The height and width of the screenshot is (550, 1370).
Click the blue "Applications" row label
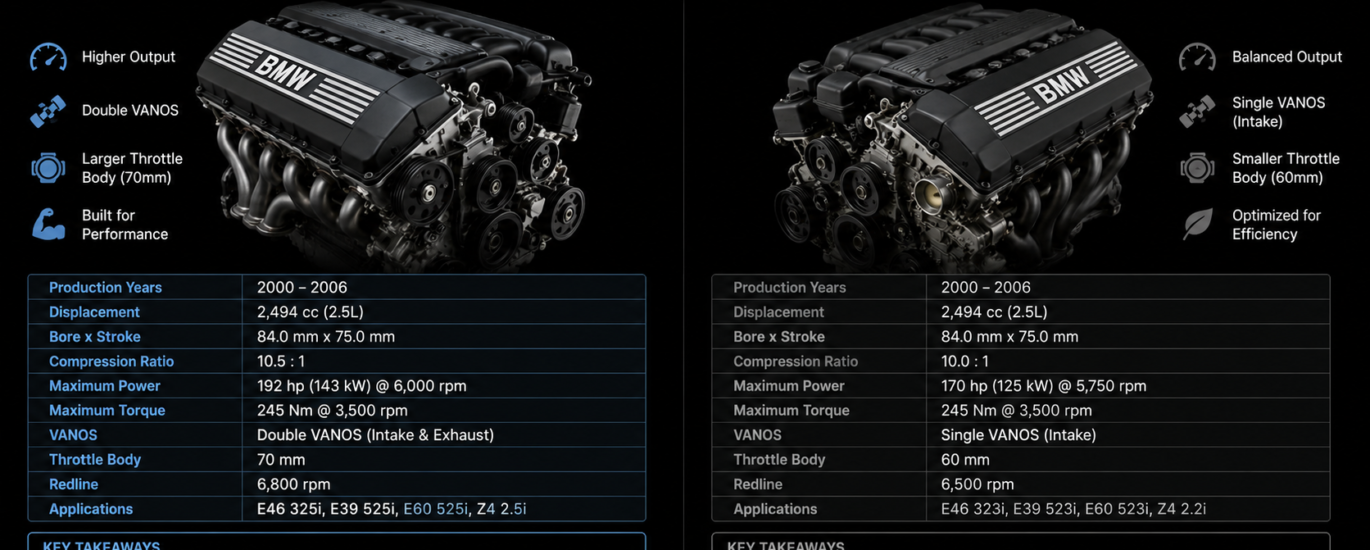(x=91, y=509)
